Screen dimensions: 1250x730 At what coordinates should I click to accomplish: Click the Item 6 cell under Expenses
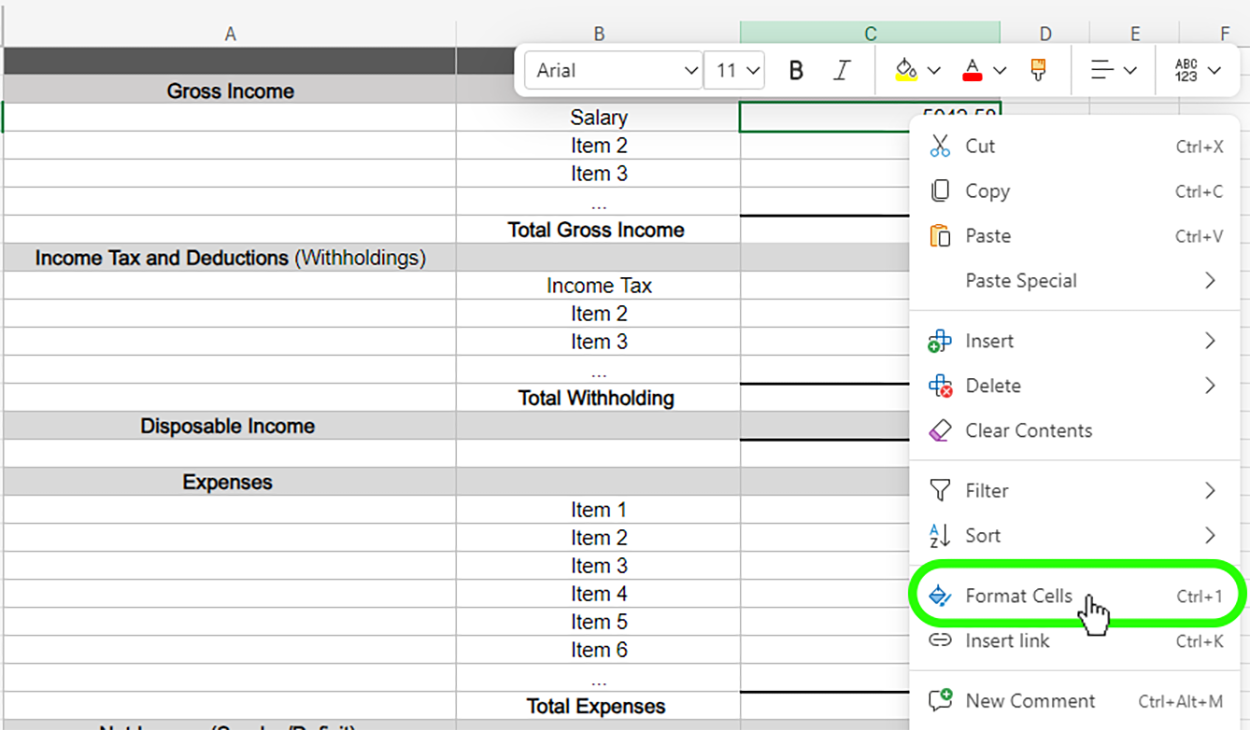coord(599,650)
